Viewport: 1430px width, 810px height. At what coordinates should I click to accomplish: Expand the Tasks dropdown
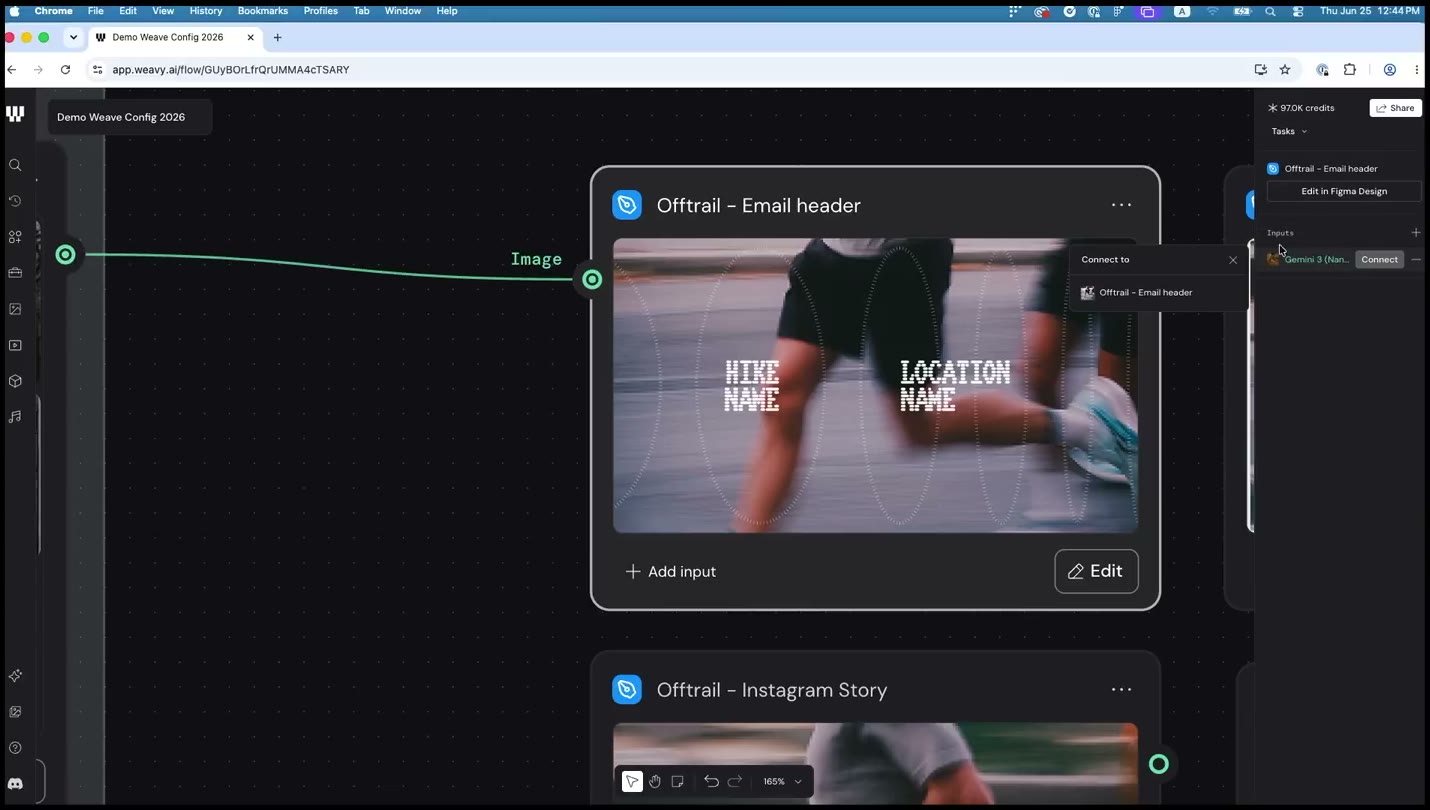(x=1289, y=131)
